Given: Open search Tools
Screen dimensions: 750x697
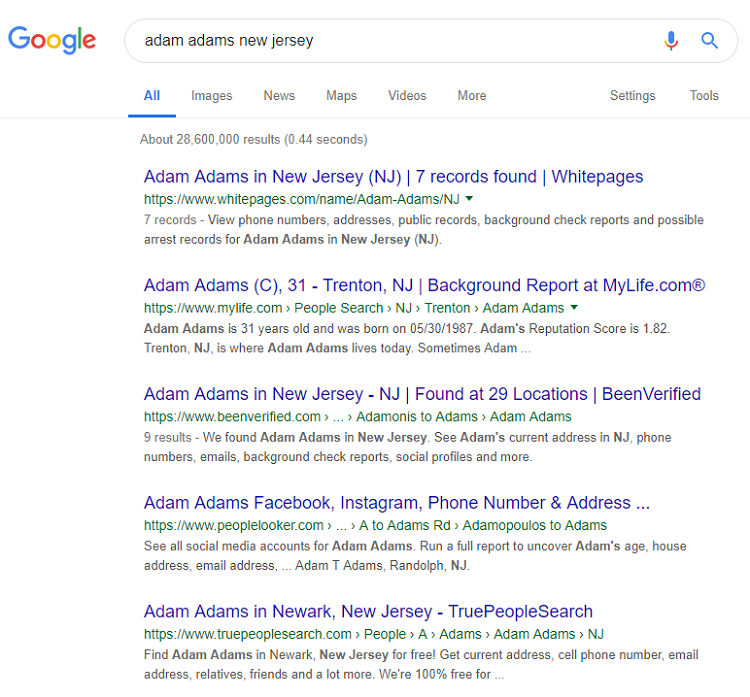Looking at the screenshot, I should click(x=704, y=96).
